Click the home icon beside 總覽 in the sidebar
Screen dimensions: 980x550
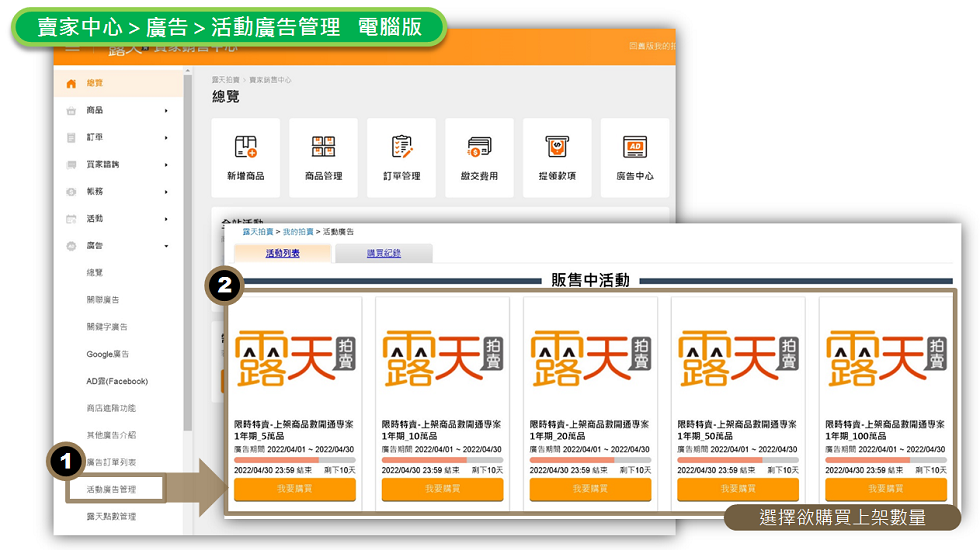pos(70,84)
